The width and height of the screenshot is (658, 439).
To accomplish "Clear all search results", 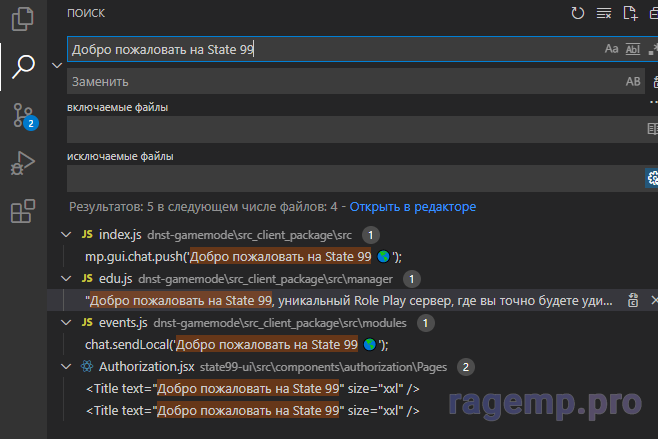I will click(604, 13).
